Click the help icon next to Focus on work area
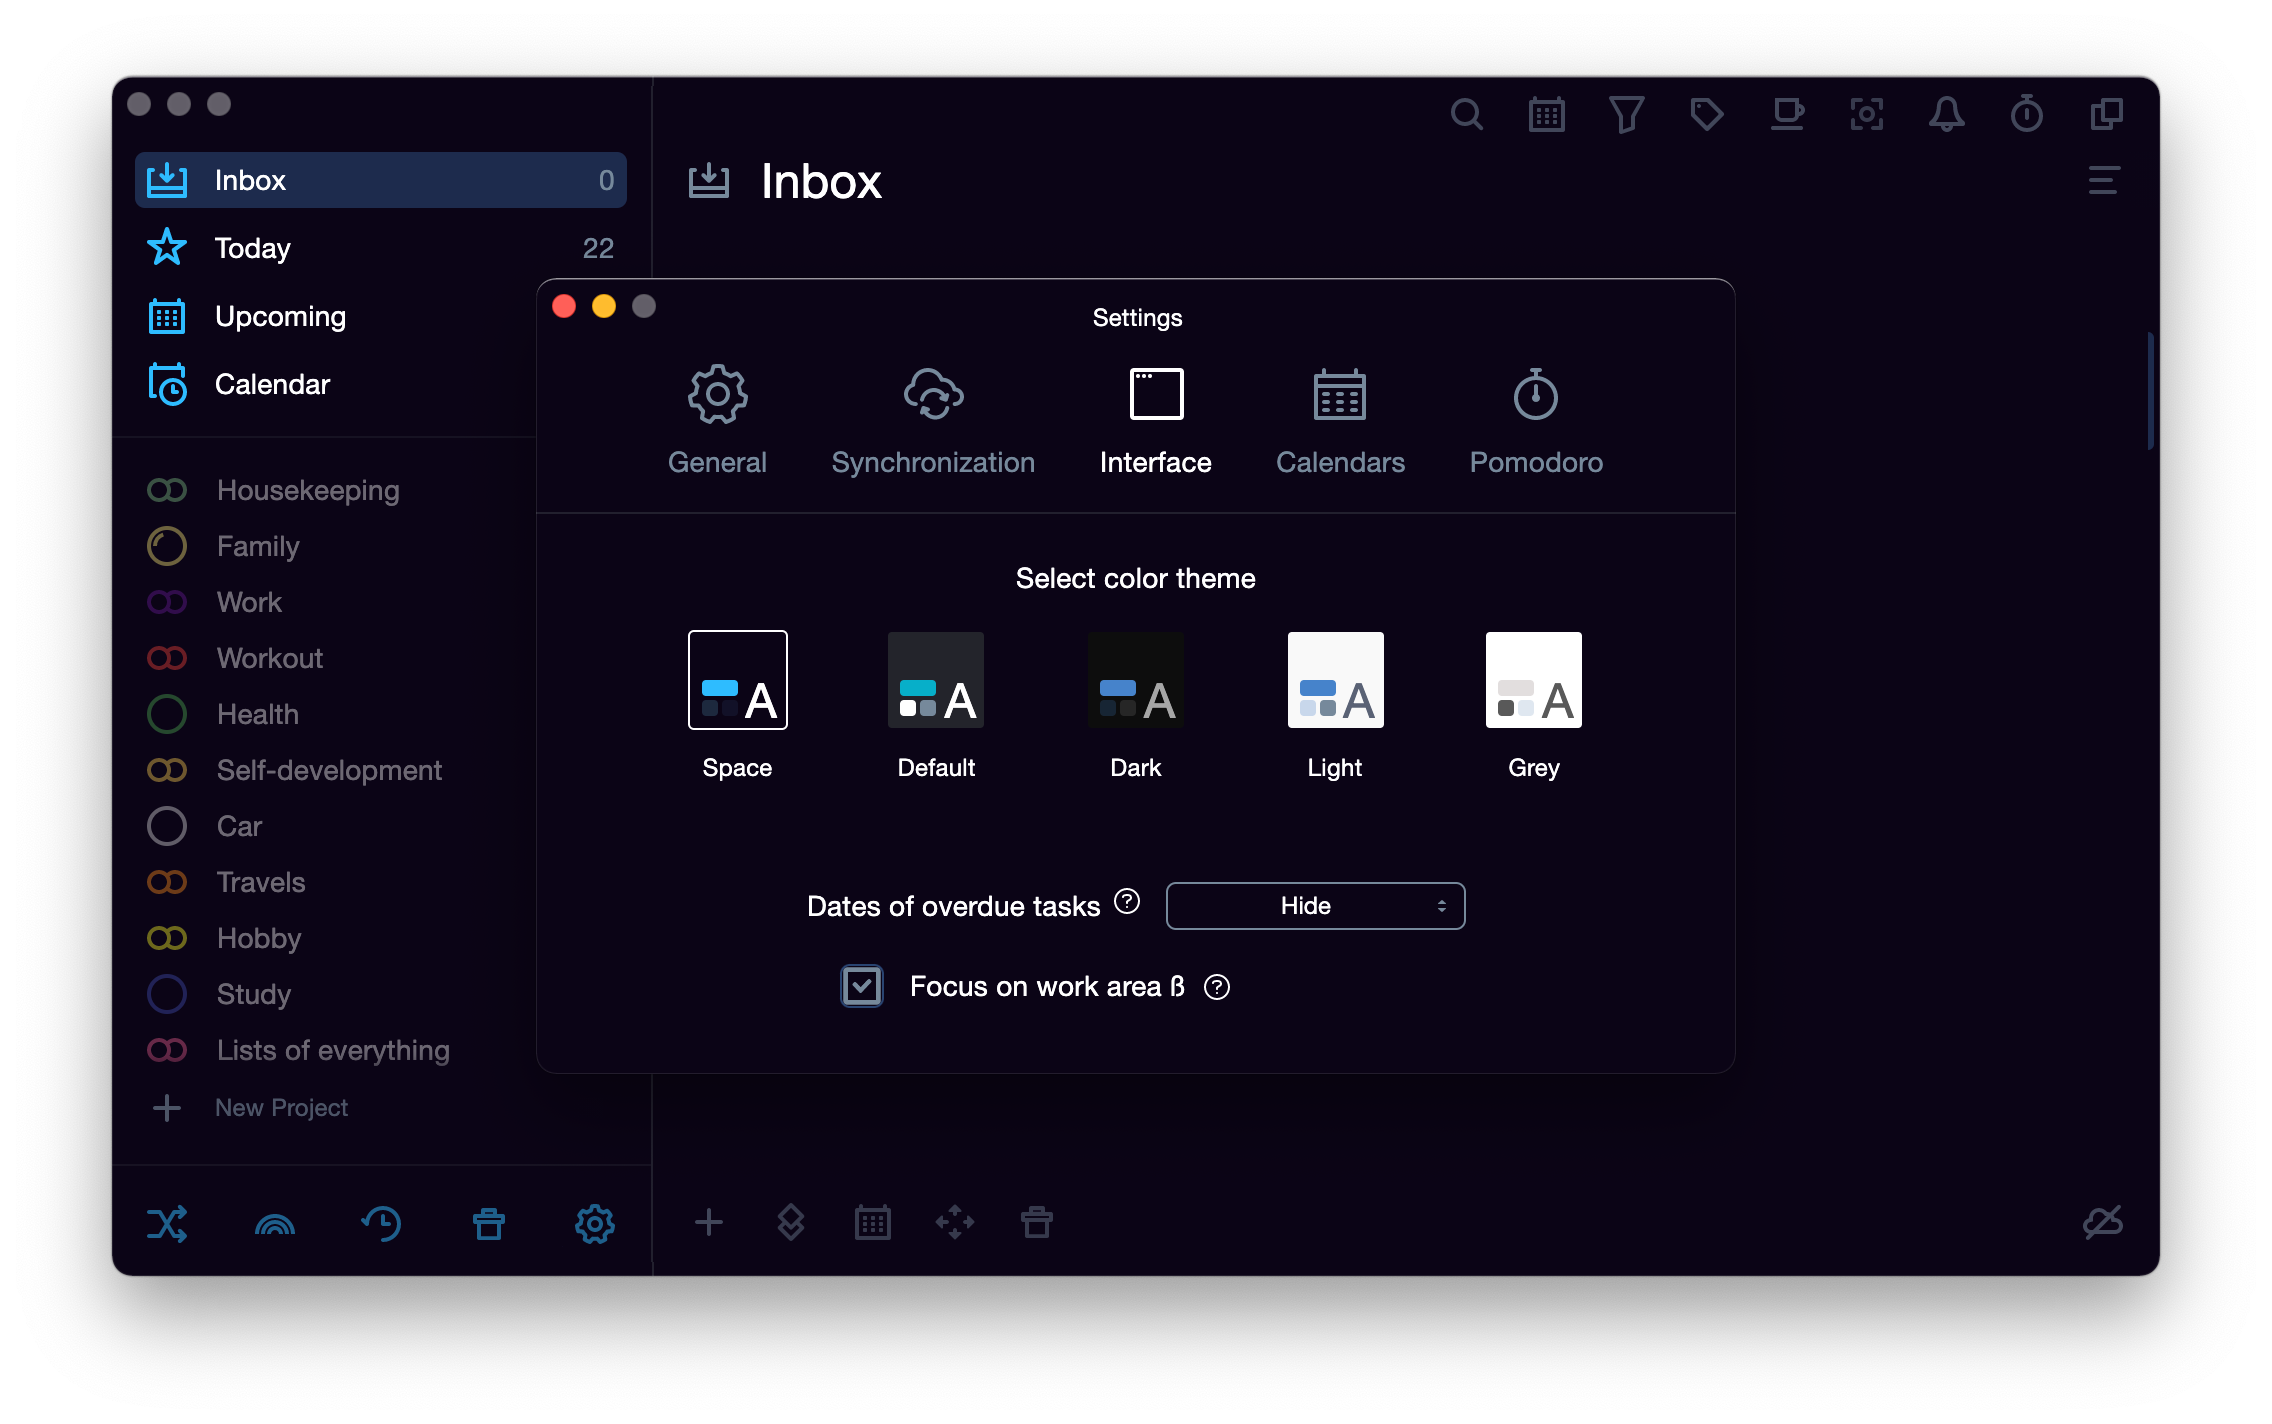 click(1217, 987)
